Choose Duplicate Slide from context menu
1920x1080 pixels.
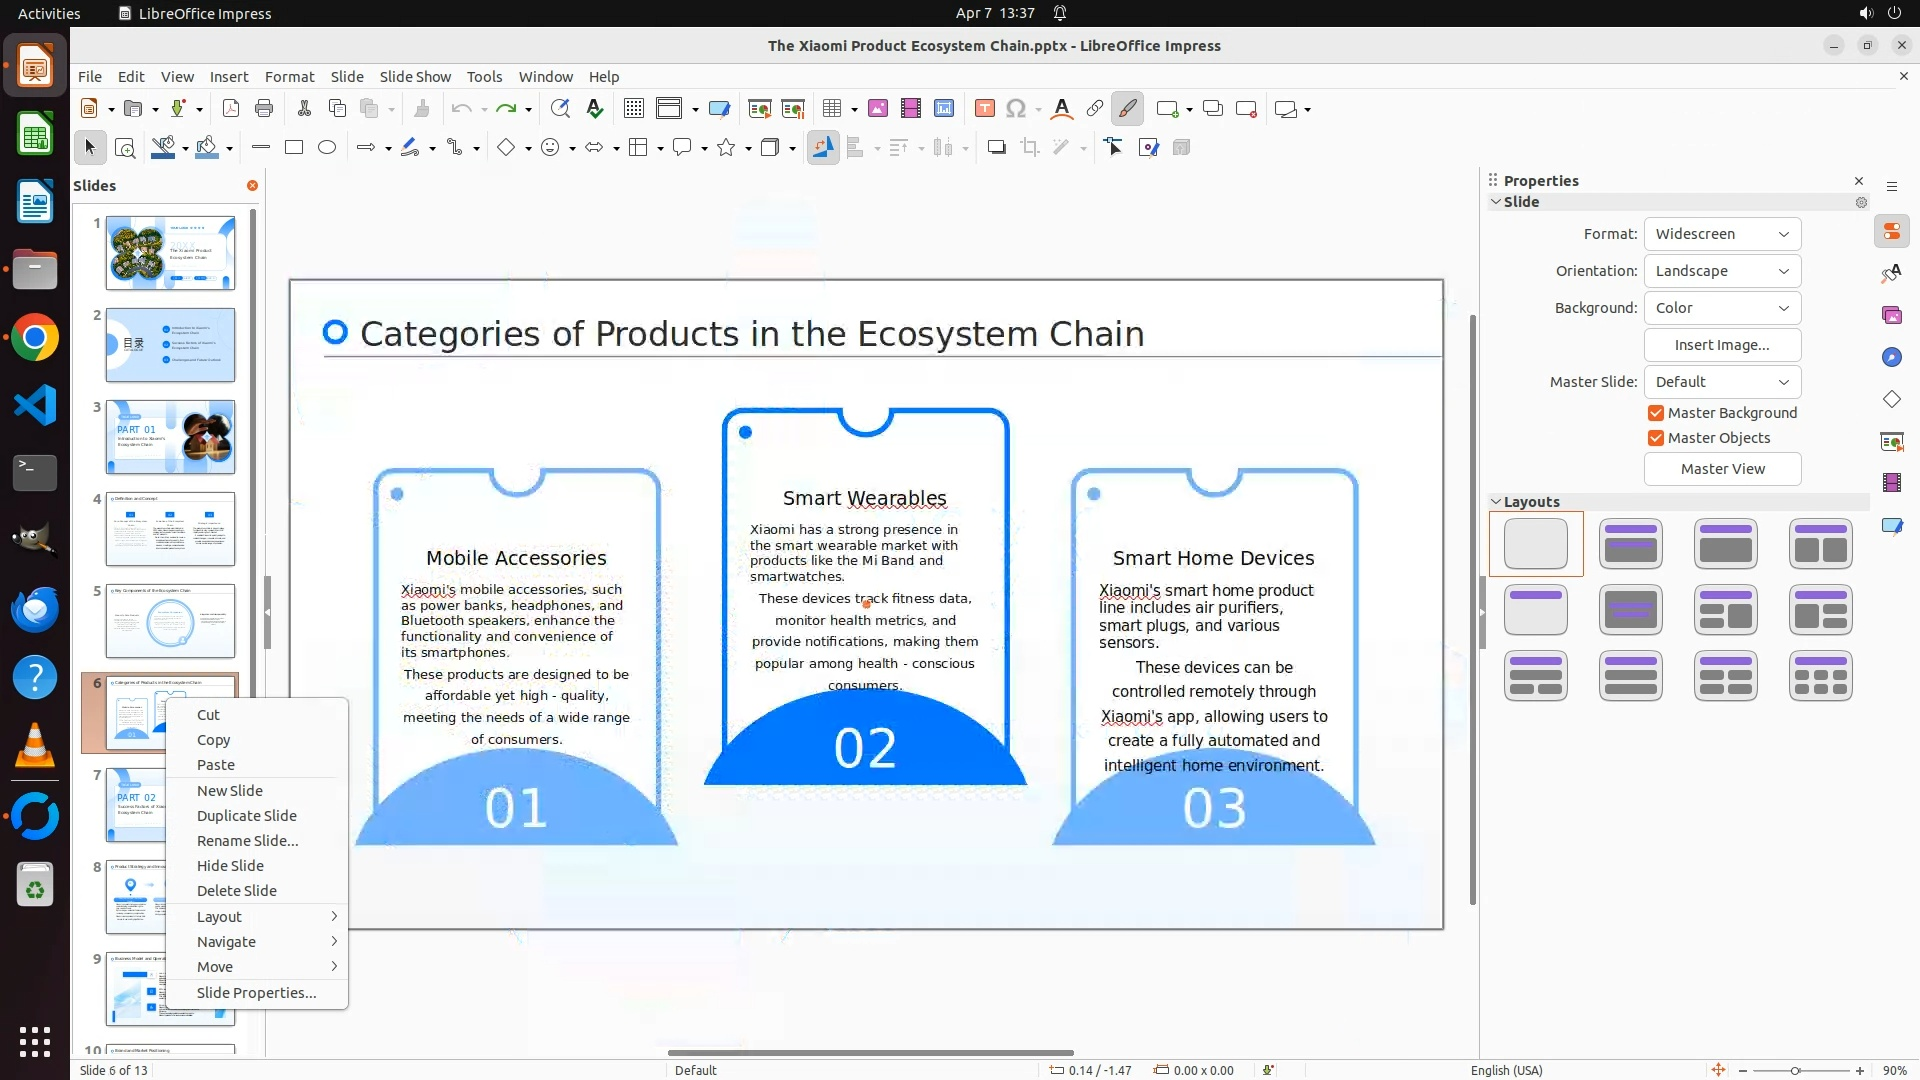246,816
